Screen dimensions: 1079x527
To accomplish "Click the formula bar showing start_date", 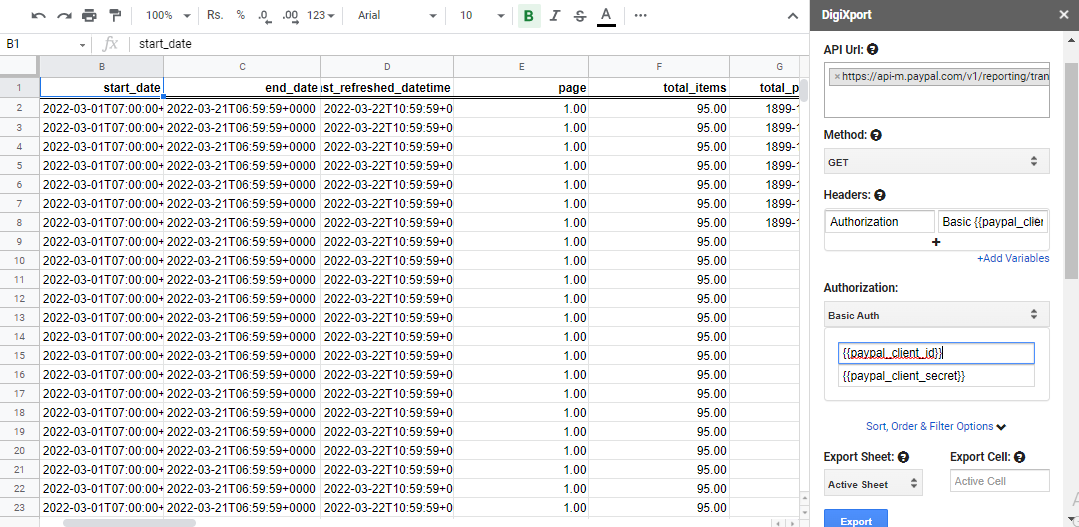I will click(x=468, y=44).
